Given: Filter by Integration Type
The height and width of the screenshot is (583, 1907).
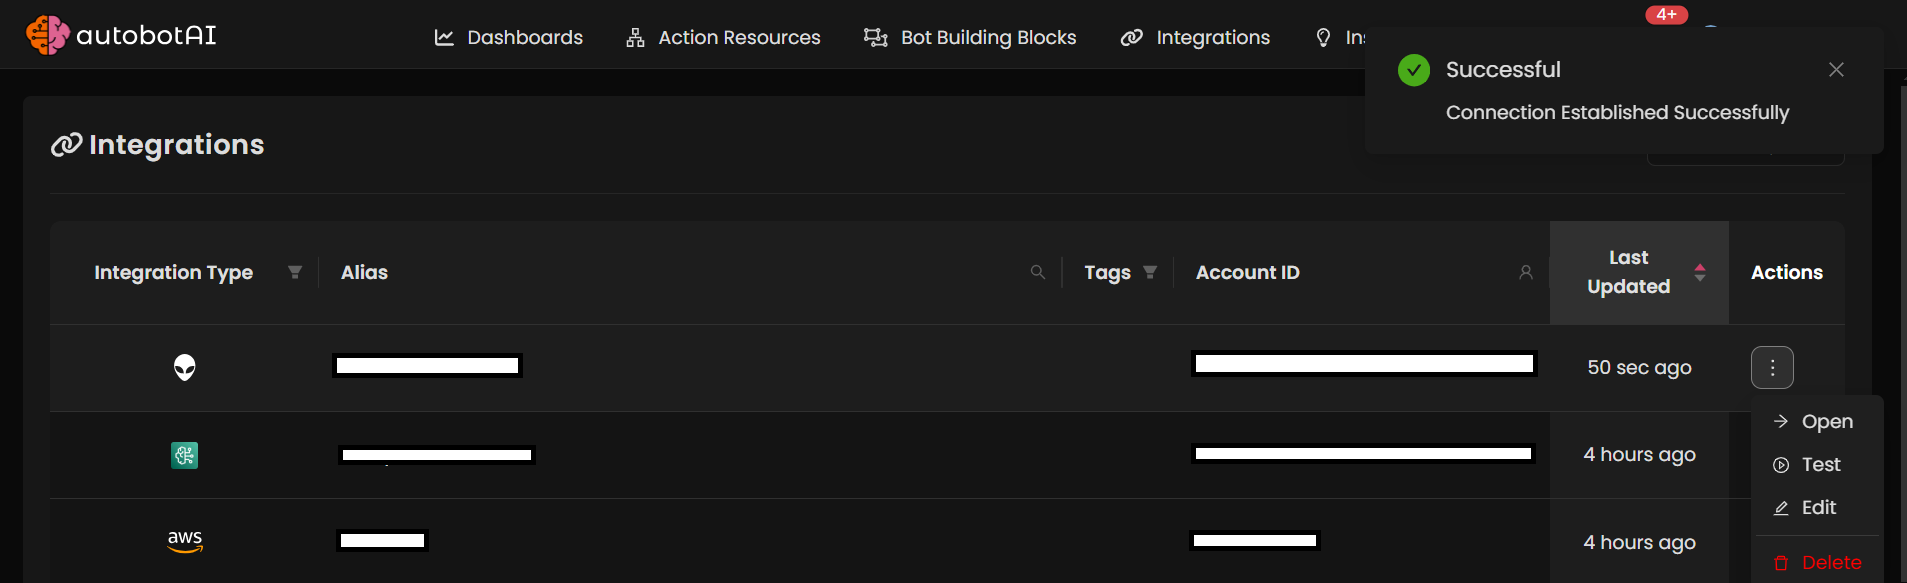Looking at the screenshot, I should click(295, 272).
